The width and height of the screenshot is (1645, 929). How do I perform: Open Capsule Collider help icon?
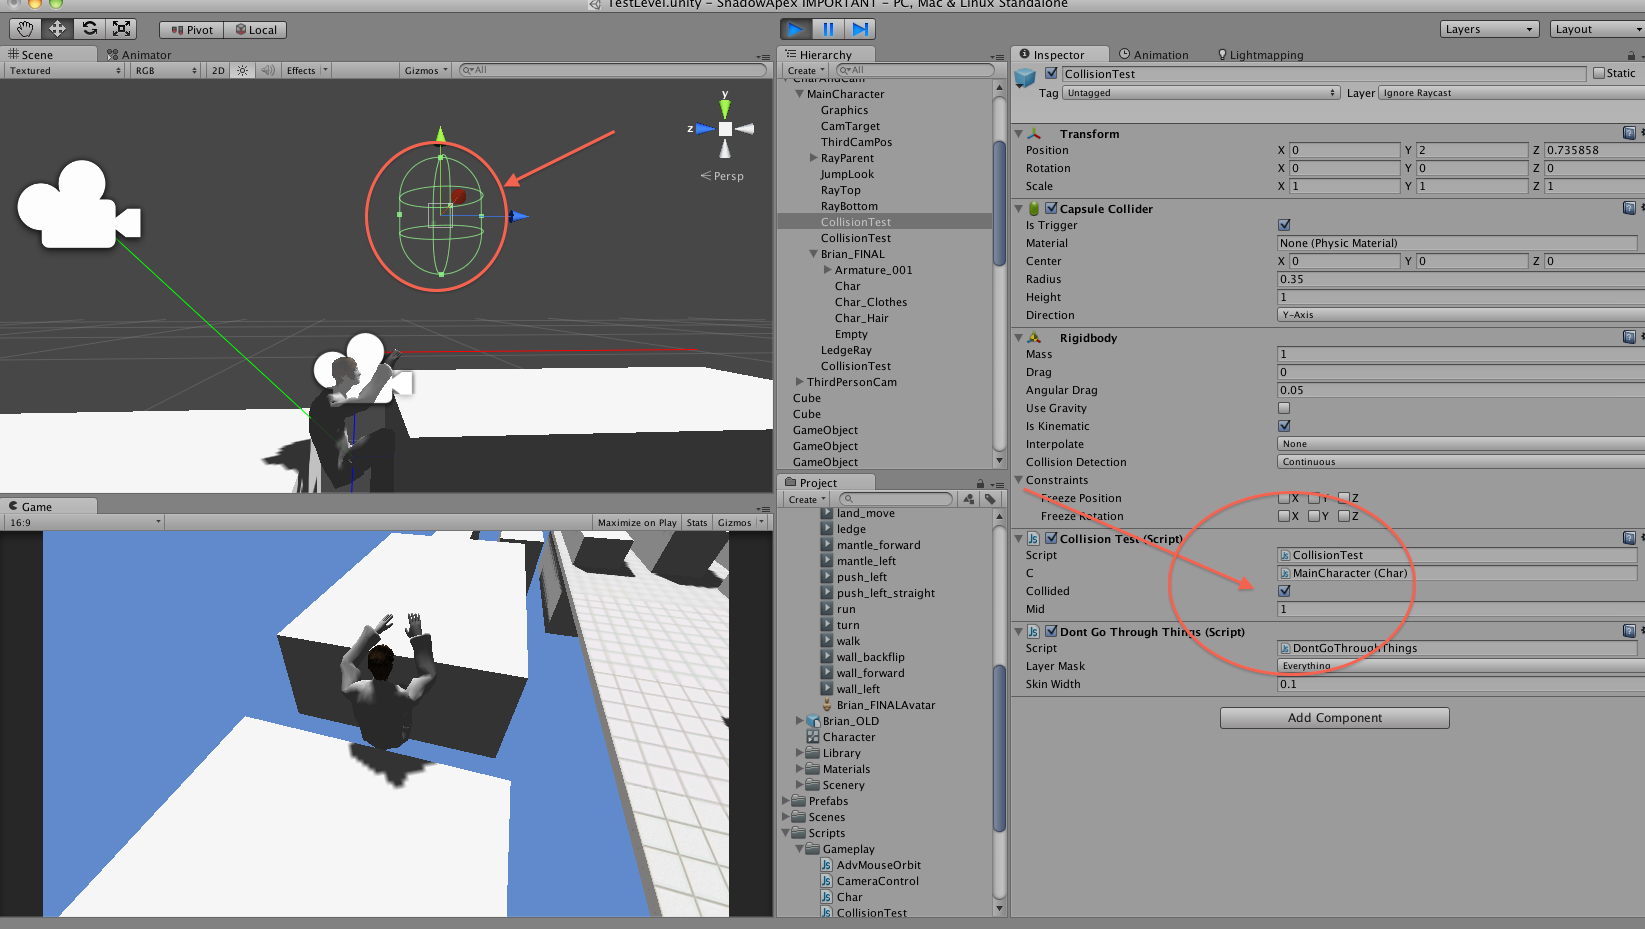tap(1629, 208)
